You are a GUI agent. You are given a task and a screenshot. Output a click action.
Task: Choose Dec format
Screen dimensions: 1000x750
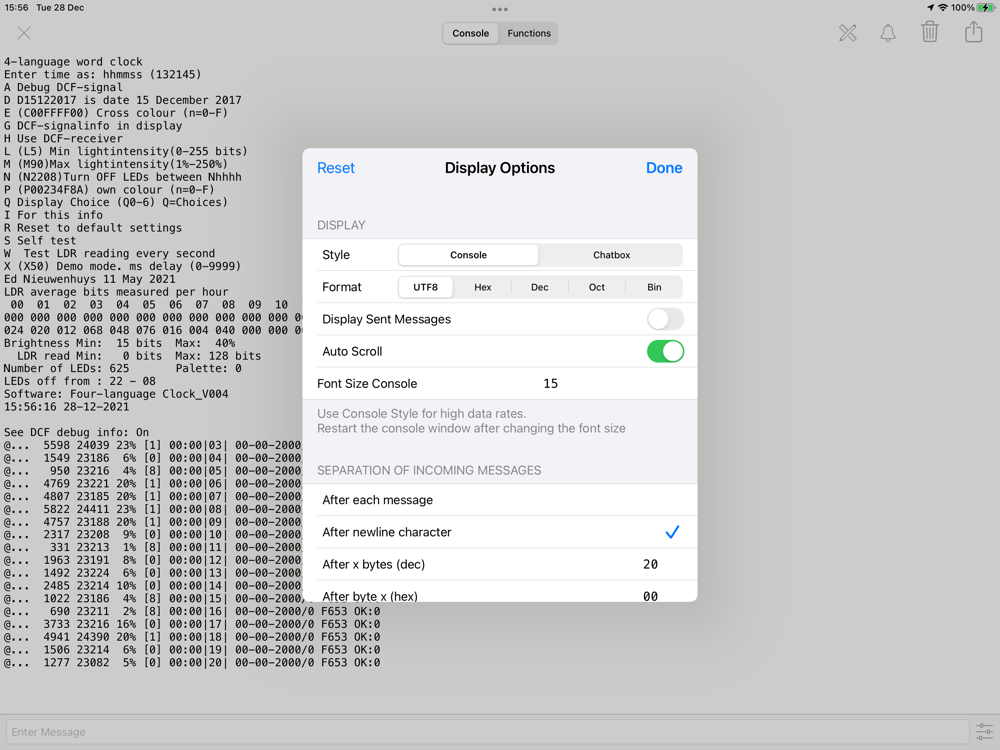click(x=540, y=287)
